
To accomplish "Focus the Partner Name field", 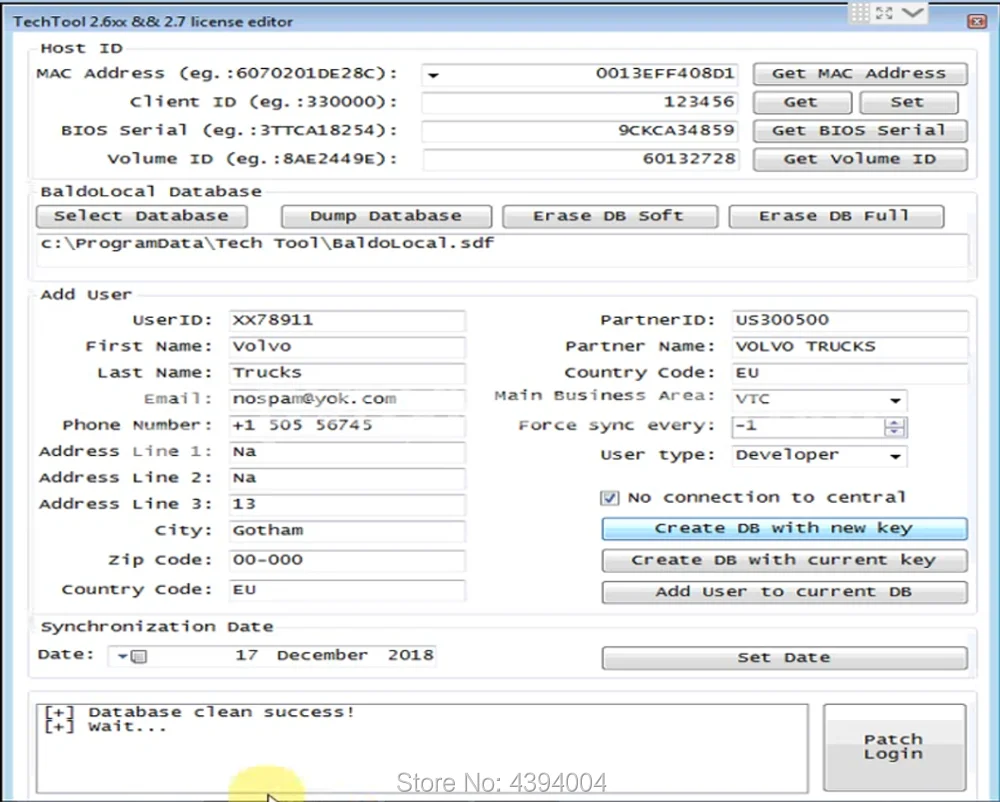I will [x=850, y=346].
